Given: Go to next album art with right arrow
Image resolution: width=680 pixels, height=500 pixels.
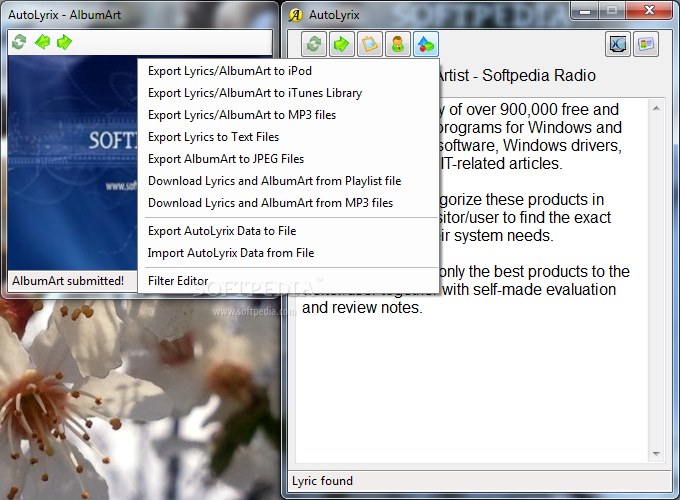Looking at the screenshot, I should pos(64,42).
